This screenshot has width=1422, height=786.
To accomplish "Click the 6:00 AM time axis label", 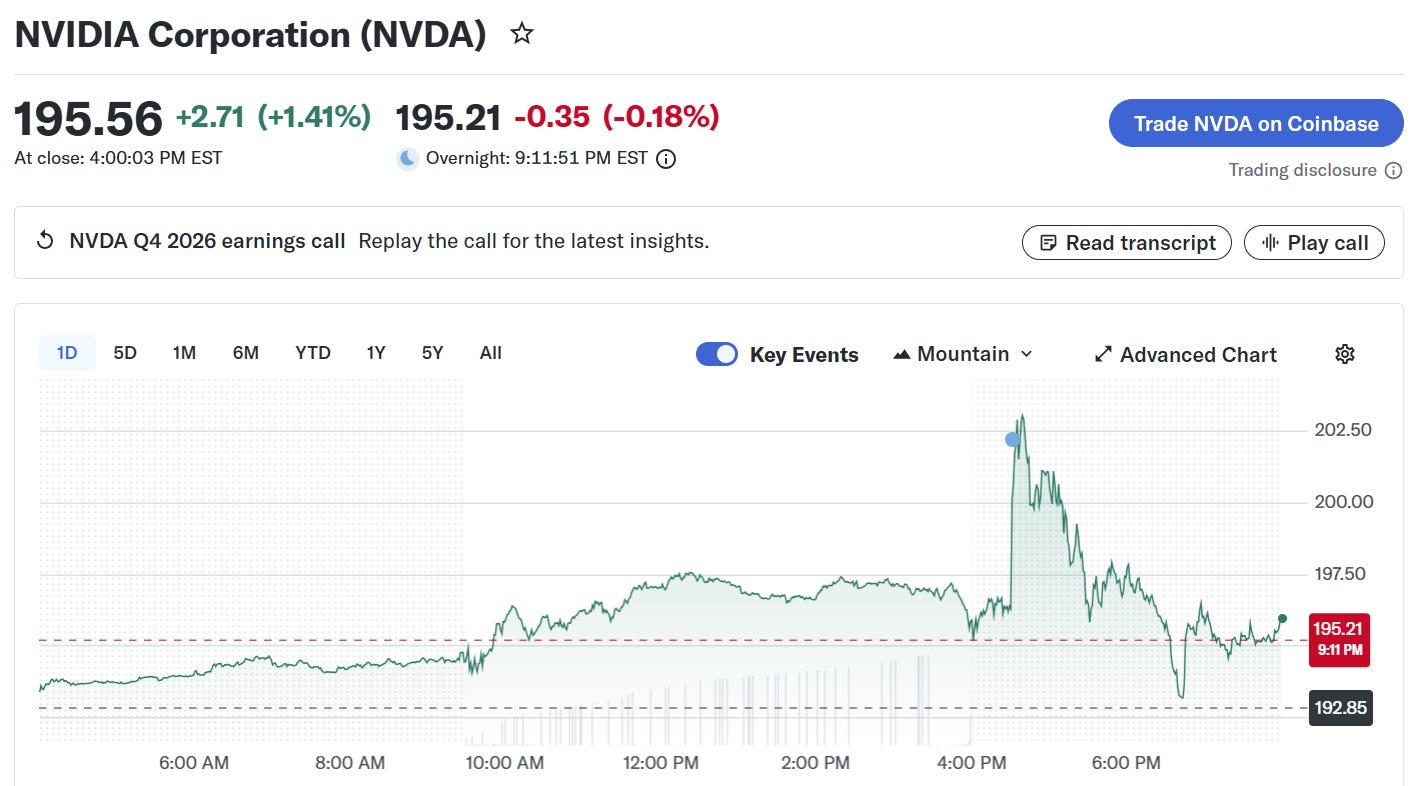I will 194,763.
